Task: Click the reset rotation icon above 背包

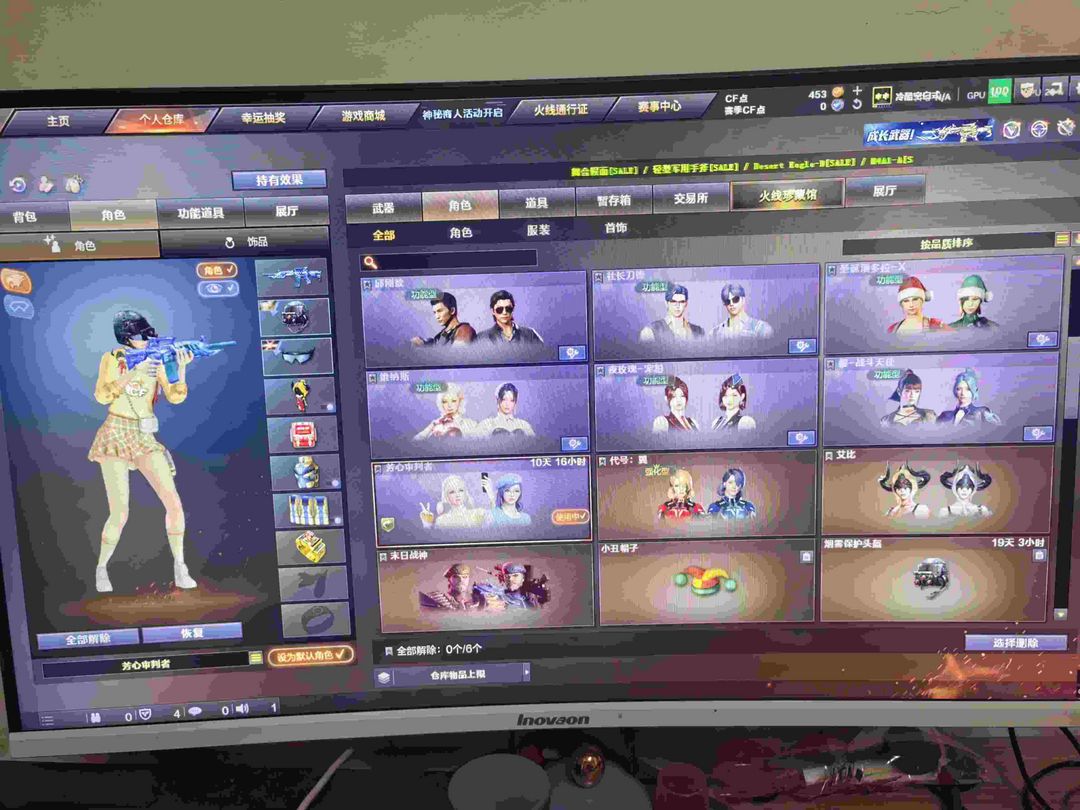Action: tap(19, 185)
